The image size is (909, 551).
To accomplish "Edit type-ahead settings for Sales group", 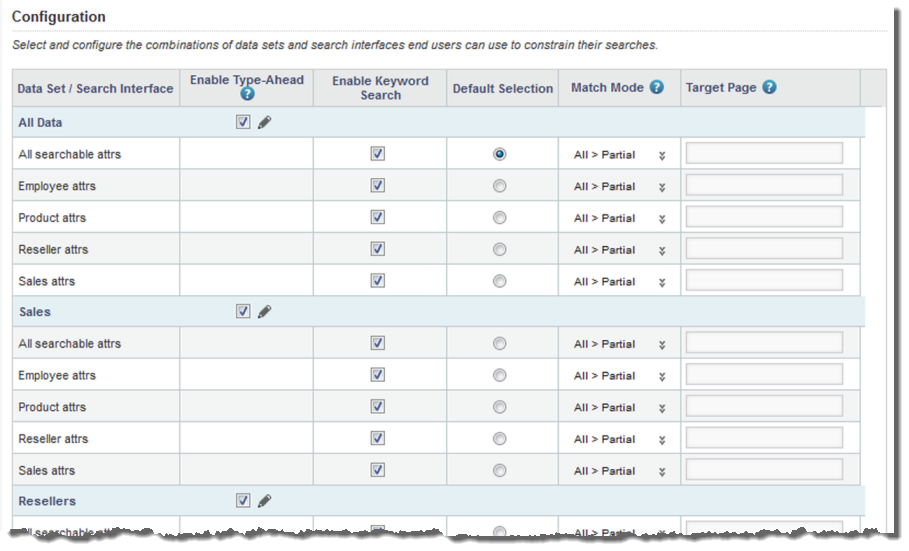I will (x=264, y=311).
